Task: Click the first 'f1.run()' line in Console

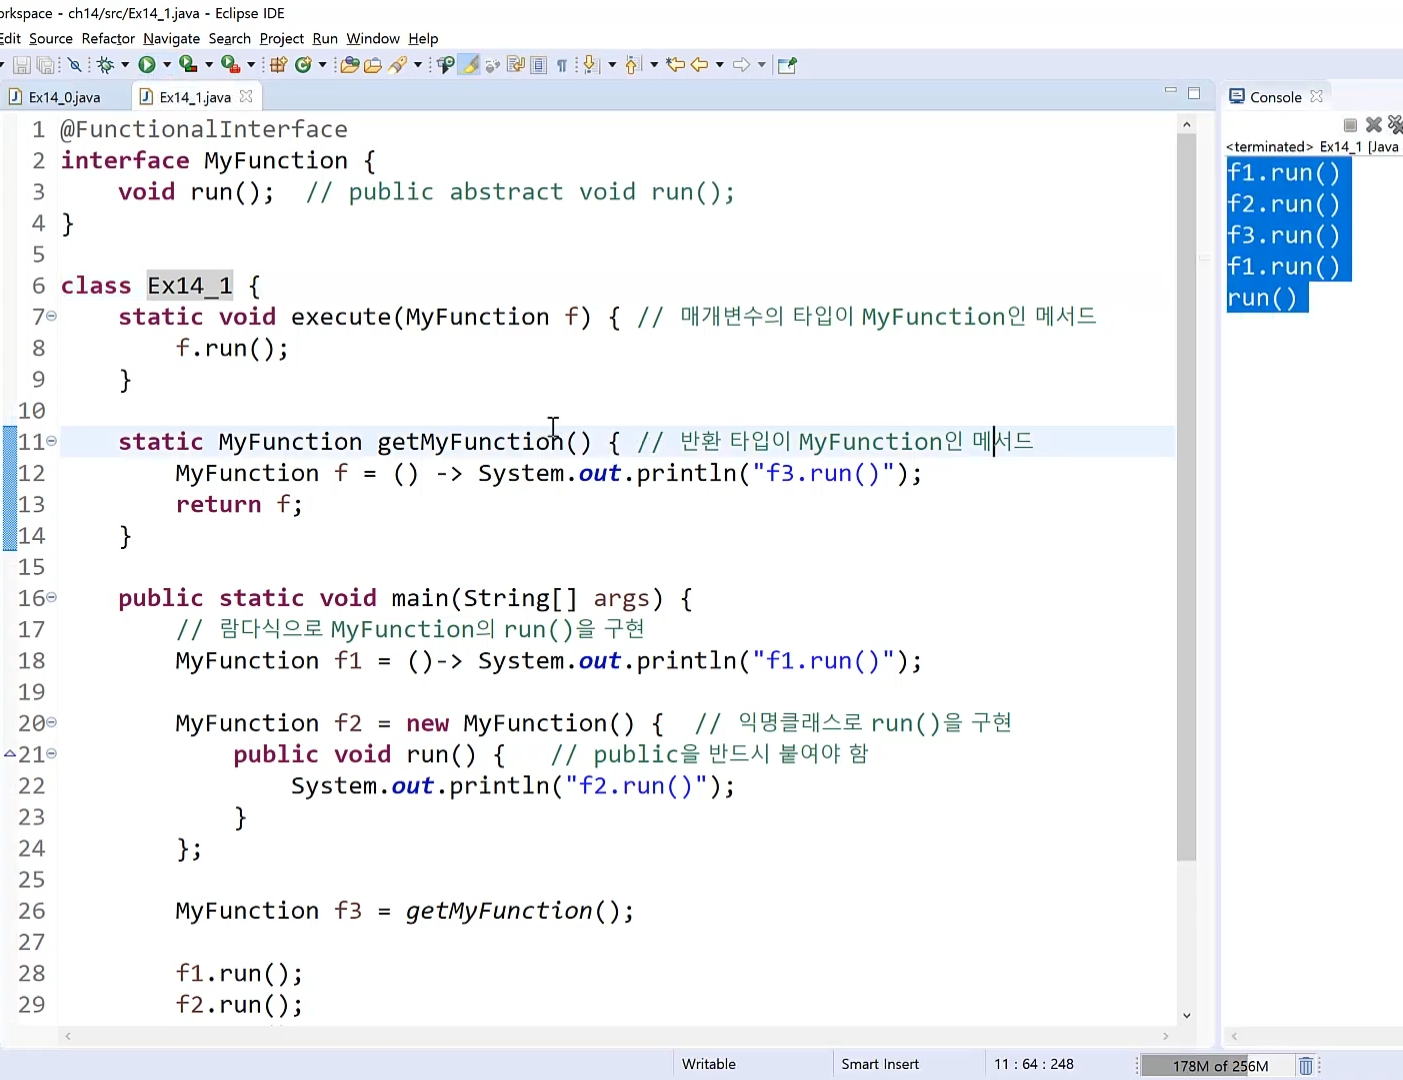Action: pos(1284,173)
